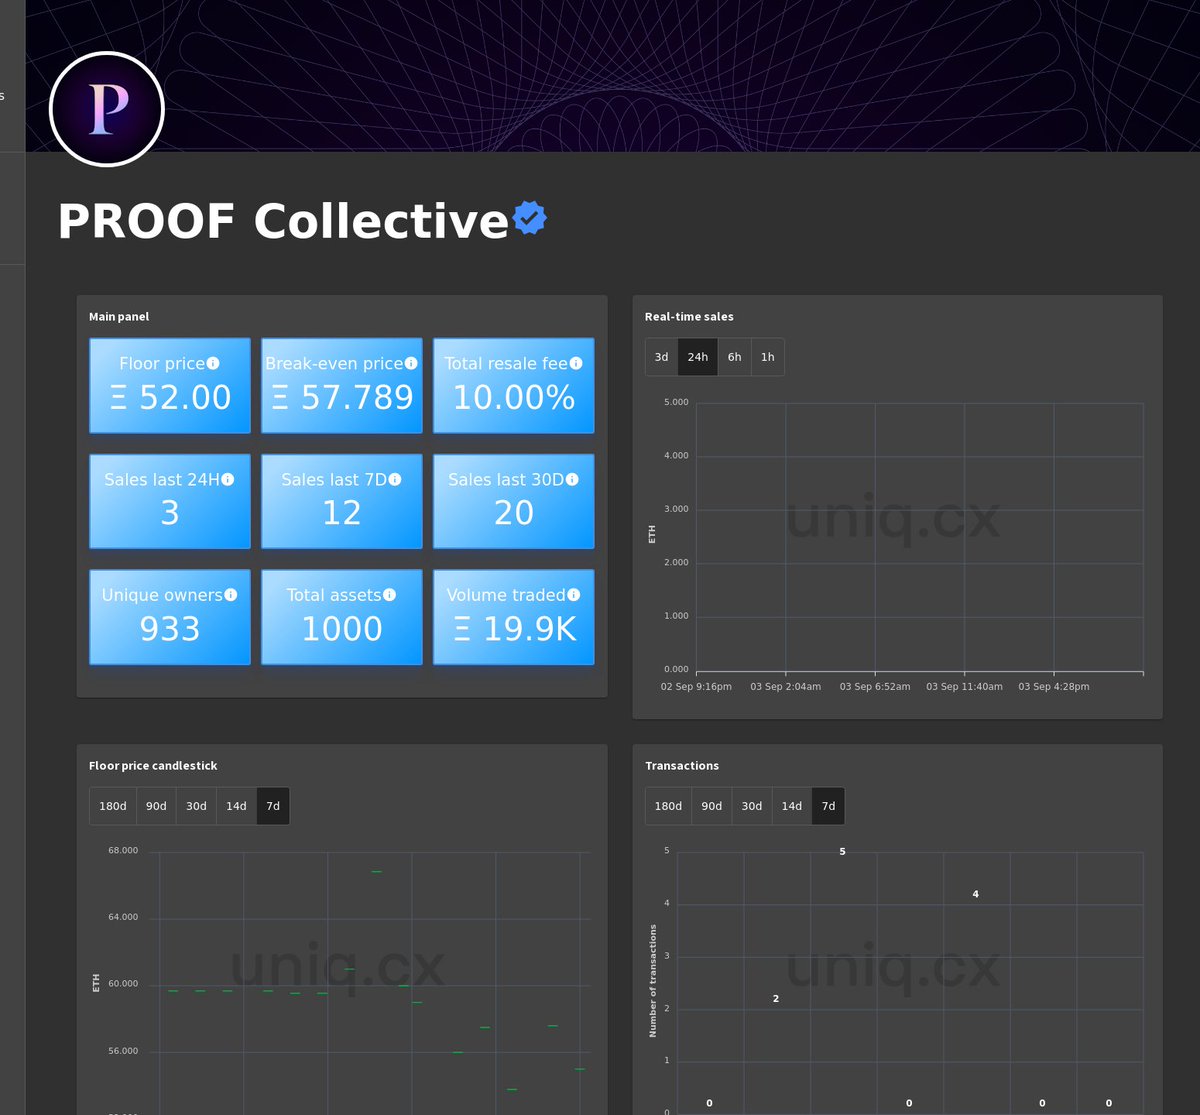Click the Floor price info icon
This screenshot has height=1115, width=1200.
pos(213,364)
